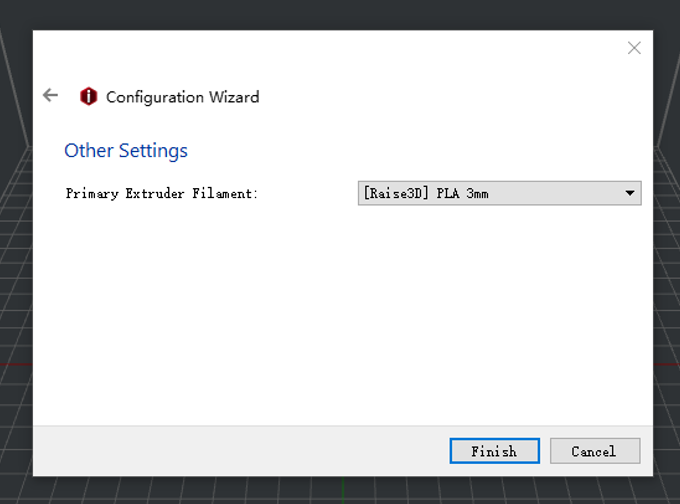Click the red axis line right of dialog
680x504 pixels.
click(x=667, y=363)
